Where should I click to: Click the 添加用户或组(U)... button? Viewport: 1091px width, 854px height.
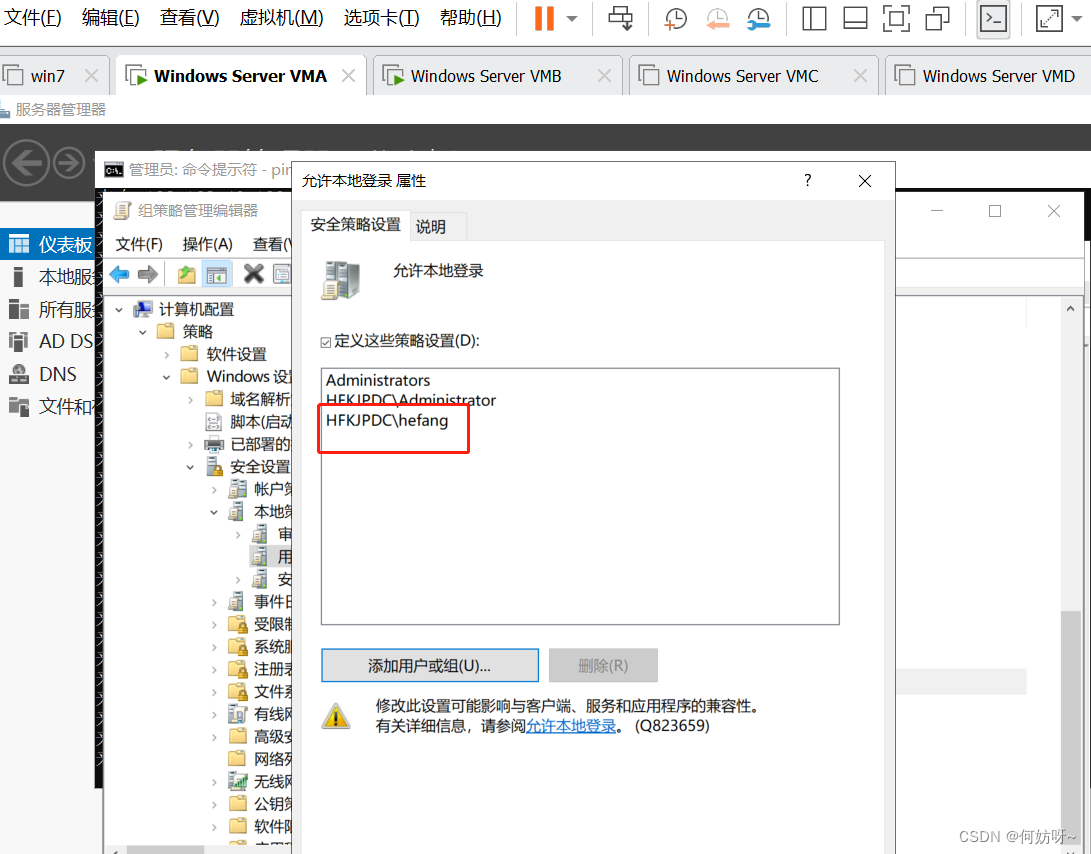(x=429, y=665)
